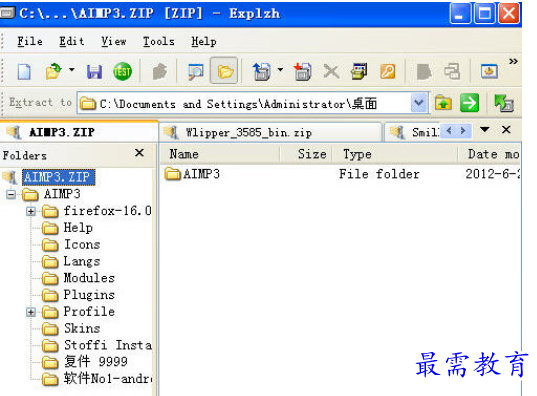Click the grayed document toolbar icon
Image resolution: width=537 pixels, height=396 pixels.
click(x=424, y=72)
